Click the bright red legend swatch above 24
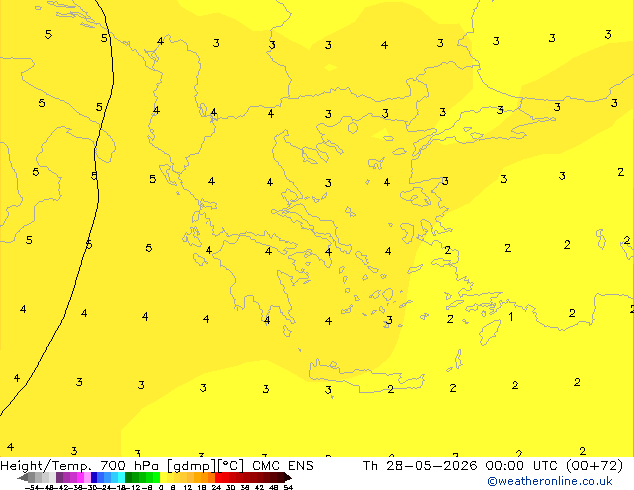Image resolution: width=634 pixels, height=490 pixels. pyautogui.click(x=218, y=477)
